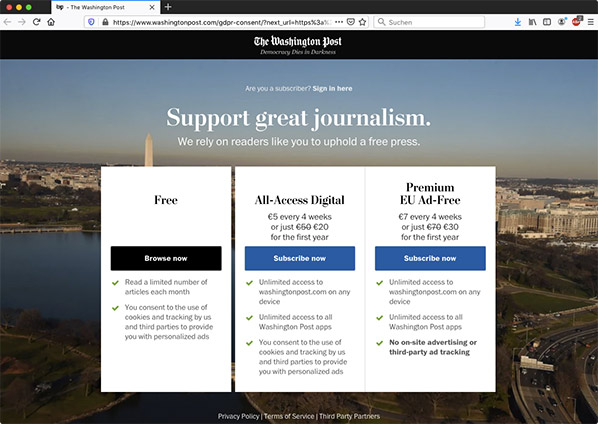Subscribe now to Premium EU Ad-Free
Screen dimensions: 598x424
[x=430, y=259]
